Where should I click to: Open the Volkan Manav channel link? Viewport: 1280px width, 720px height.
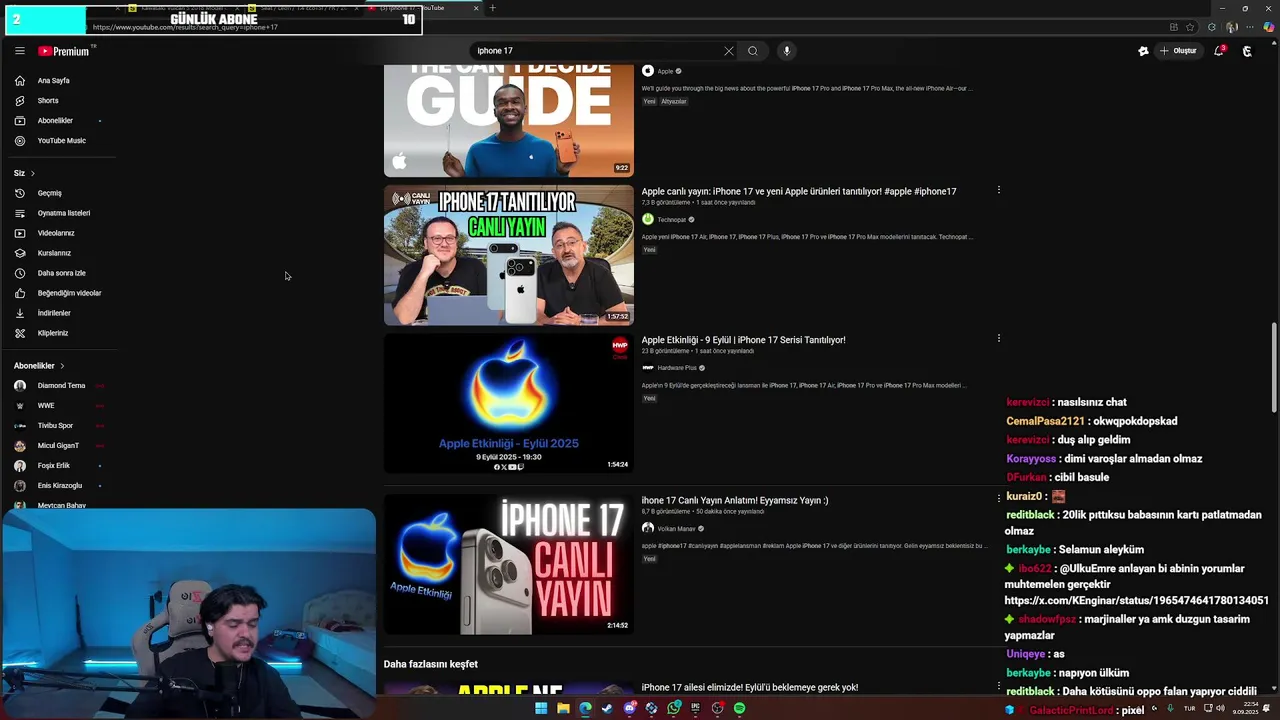click(x=676, y=529)
